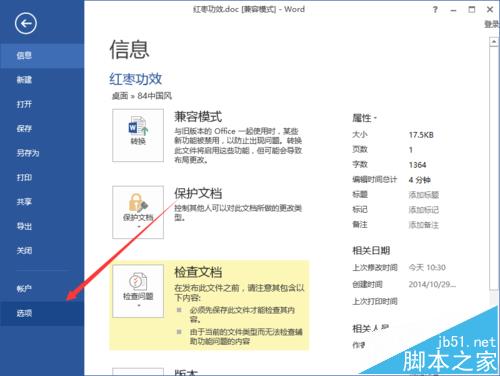This screenshot has height=376, width=500.
Task: Click the scrollbar up arrow
Action: tap(494, 42)
